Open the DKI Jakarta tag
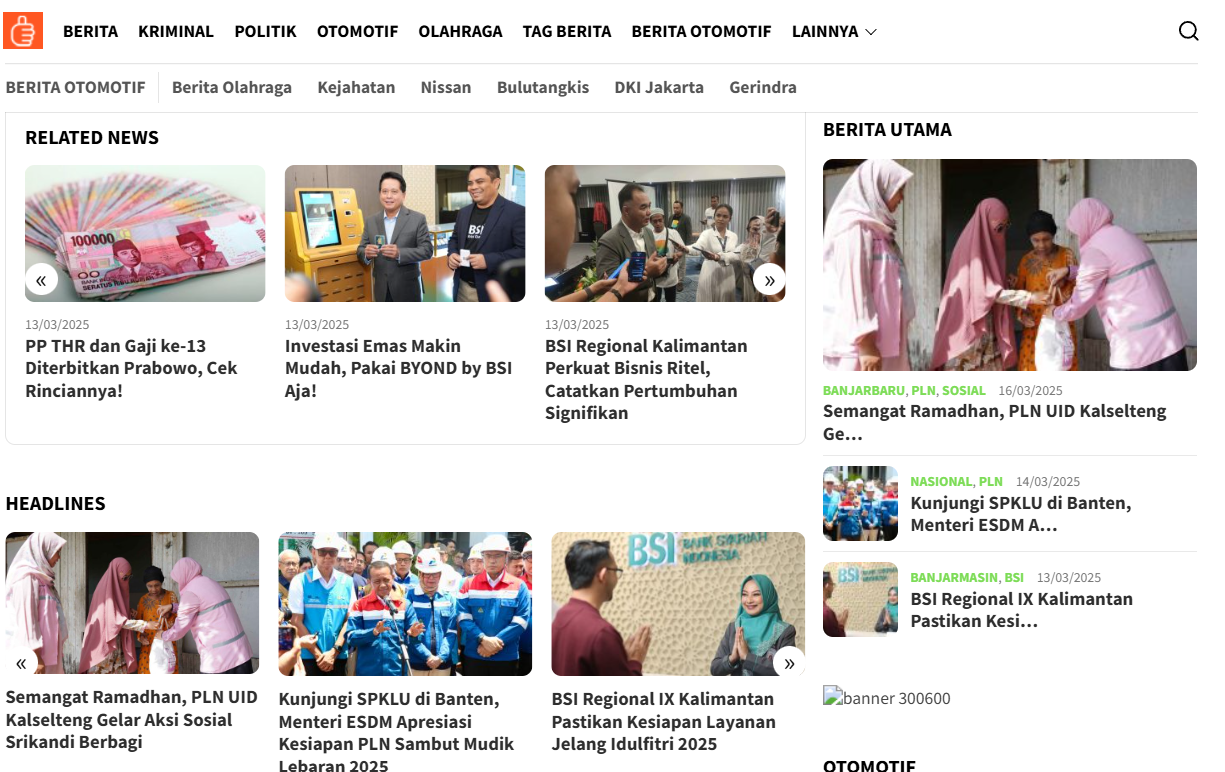1225x772 pixels. point(659,87)
